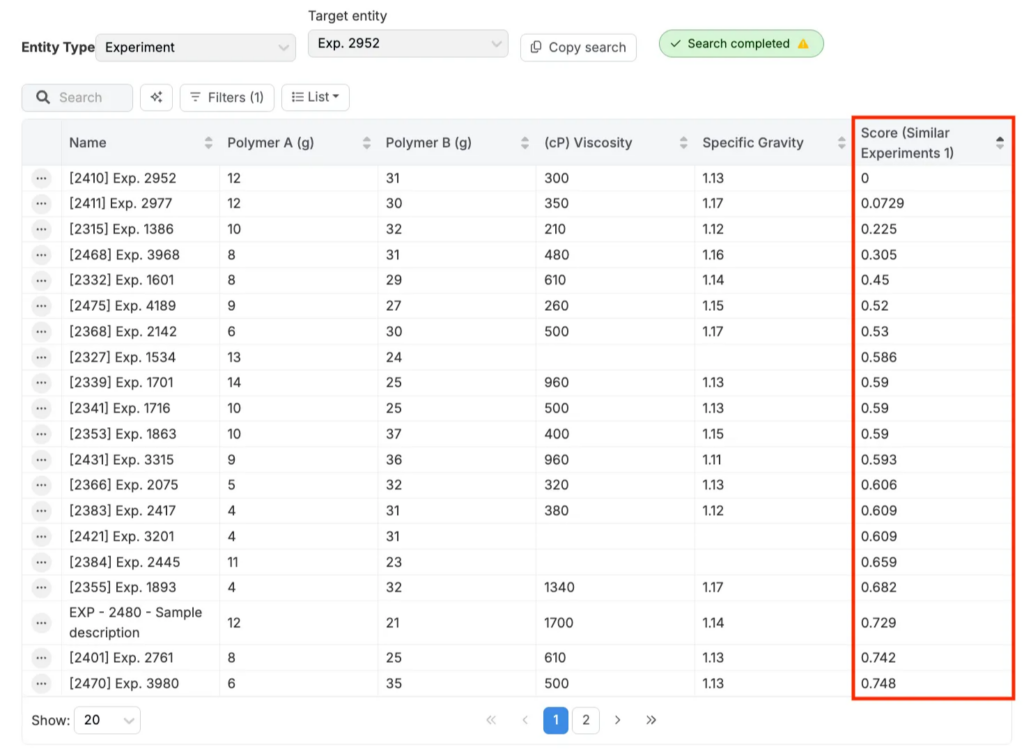Open row actions menu for Exp. 1386
The image size is (1024, 752).
(41, 229)
